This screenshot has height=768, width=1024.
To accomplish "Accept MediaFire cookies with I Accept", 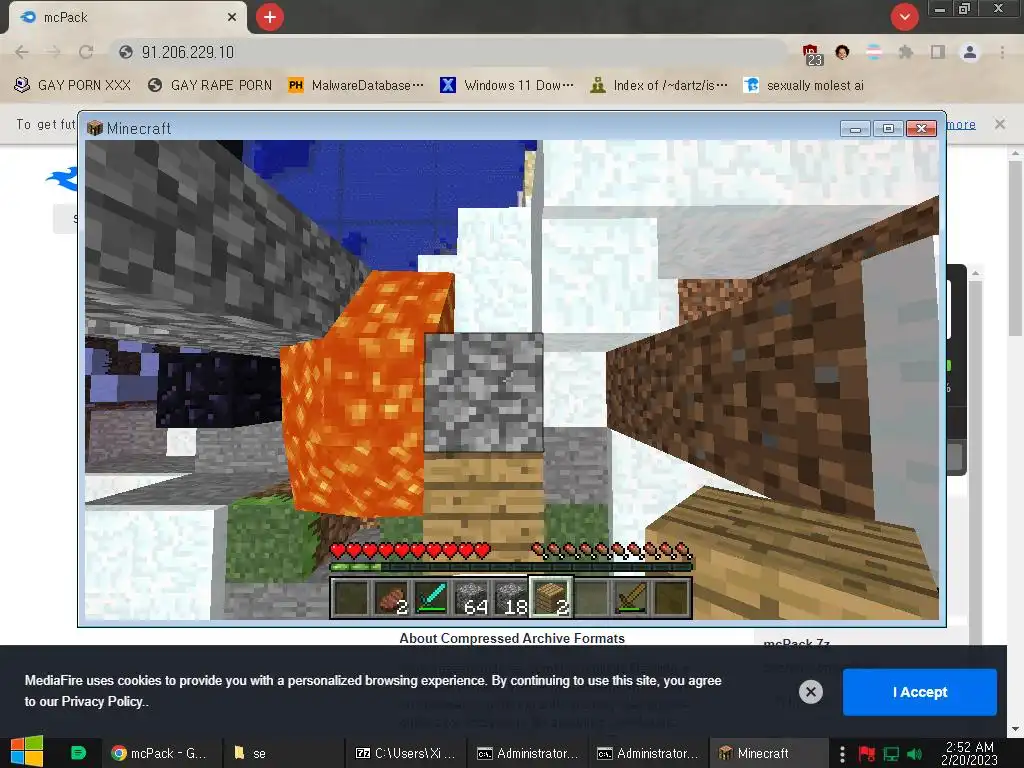I will click(920, 692).
